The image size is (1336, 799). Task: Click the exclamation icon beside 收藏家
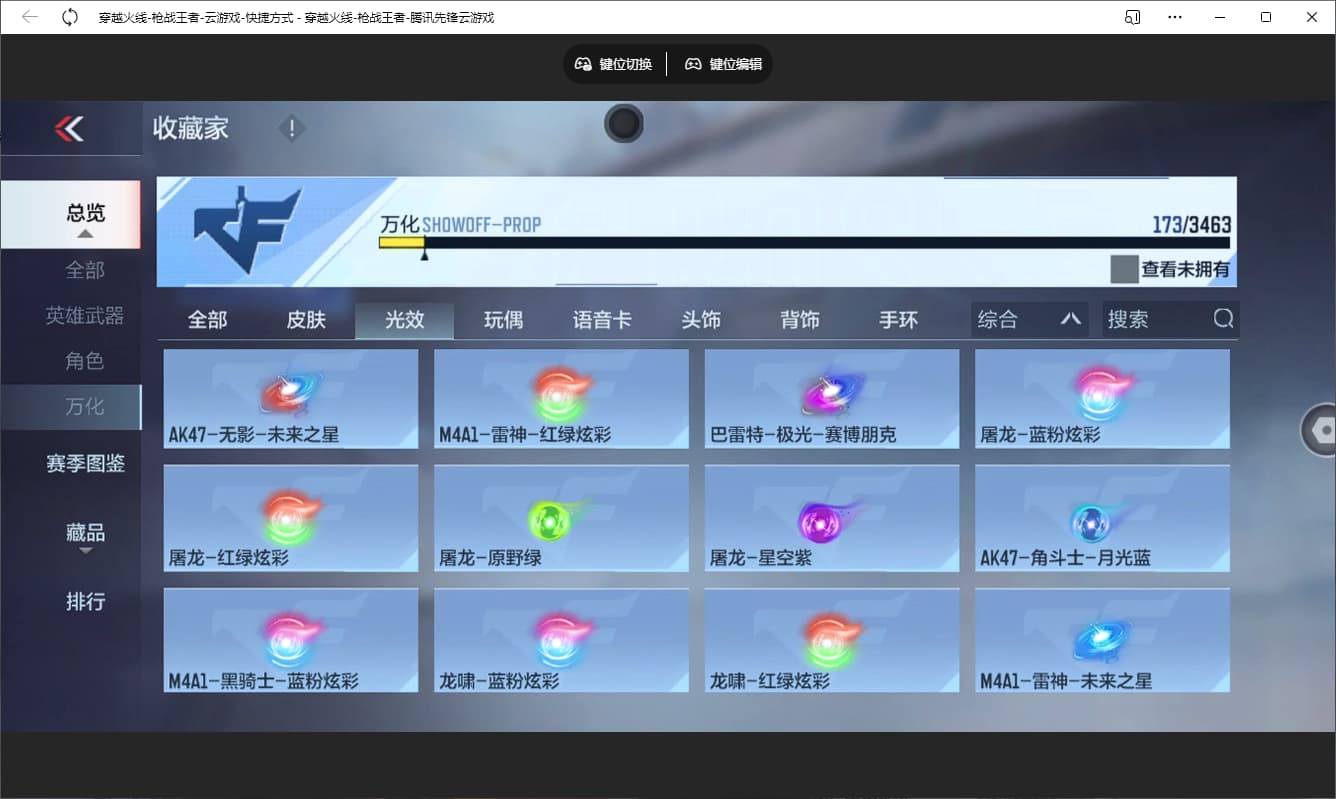291,128
